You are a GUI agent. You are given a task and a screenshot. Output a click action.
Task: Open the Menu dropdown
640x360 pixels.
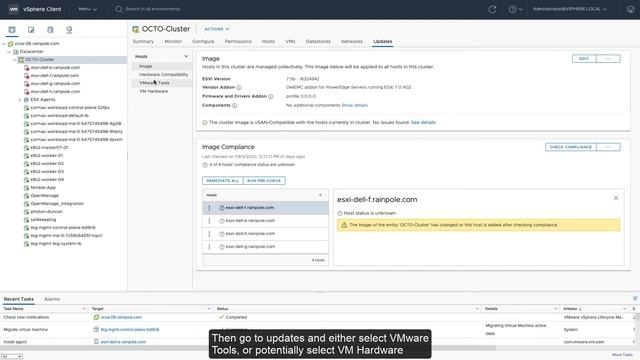[x=87, y=9]
